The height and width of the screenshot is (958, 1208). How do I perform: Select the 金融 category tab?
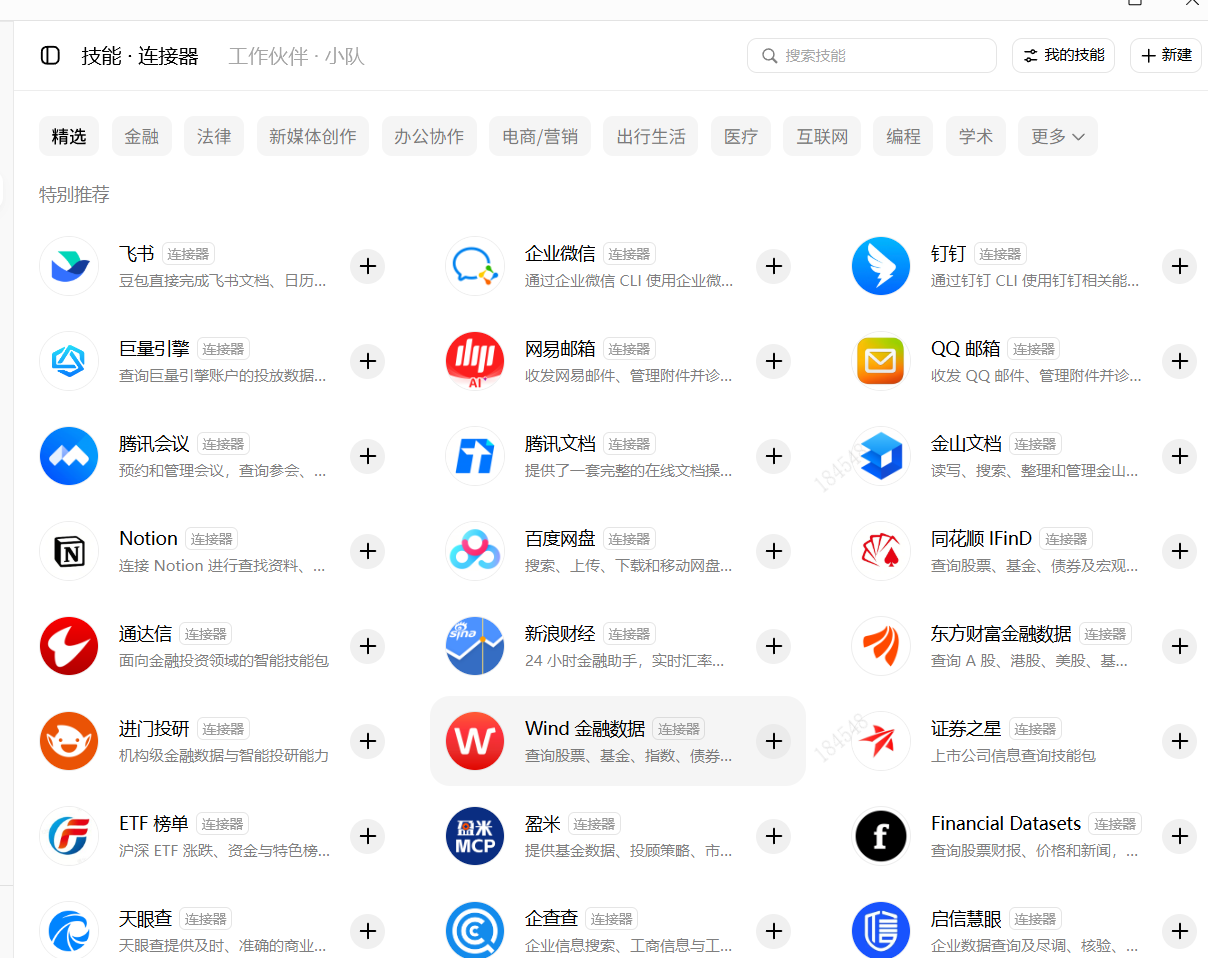click(x=142, y=136)
